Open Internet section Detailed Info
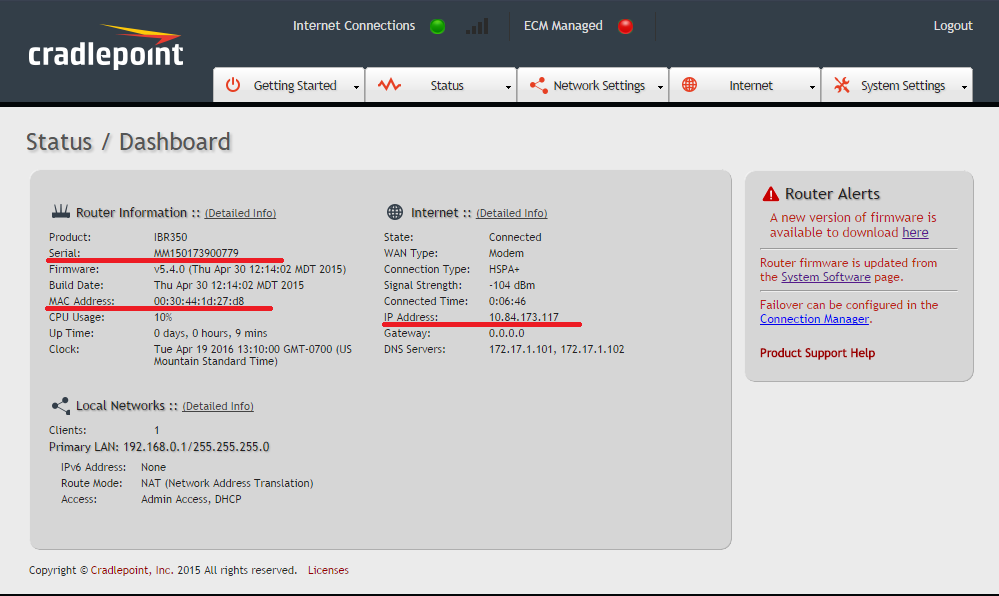This screenshot has height=596, width=999. (x=512, y=213)
